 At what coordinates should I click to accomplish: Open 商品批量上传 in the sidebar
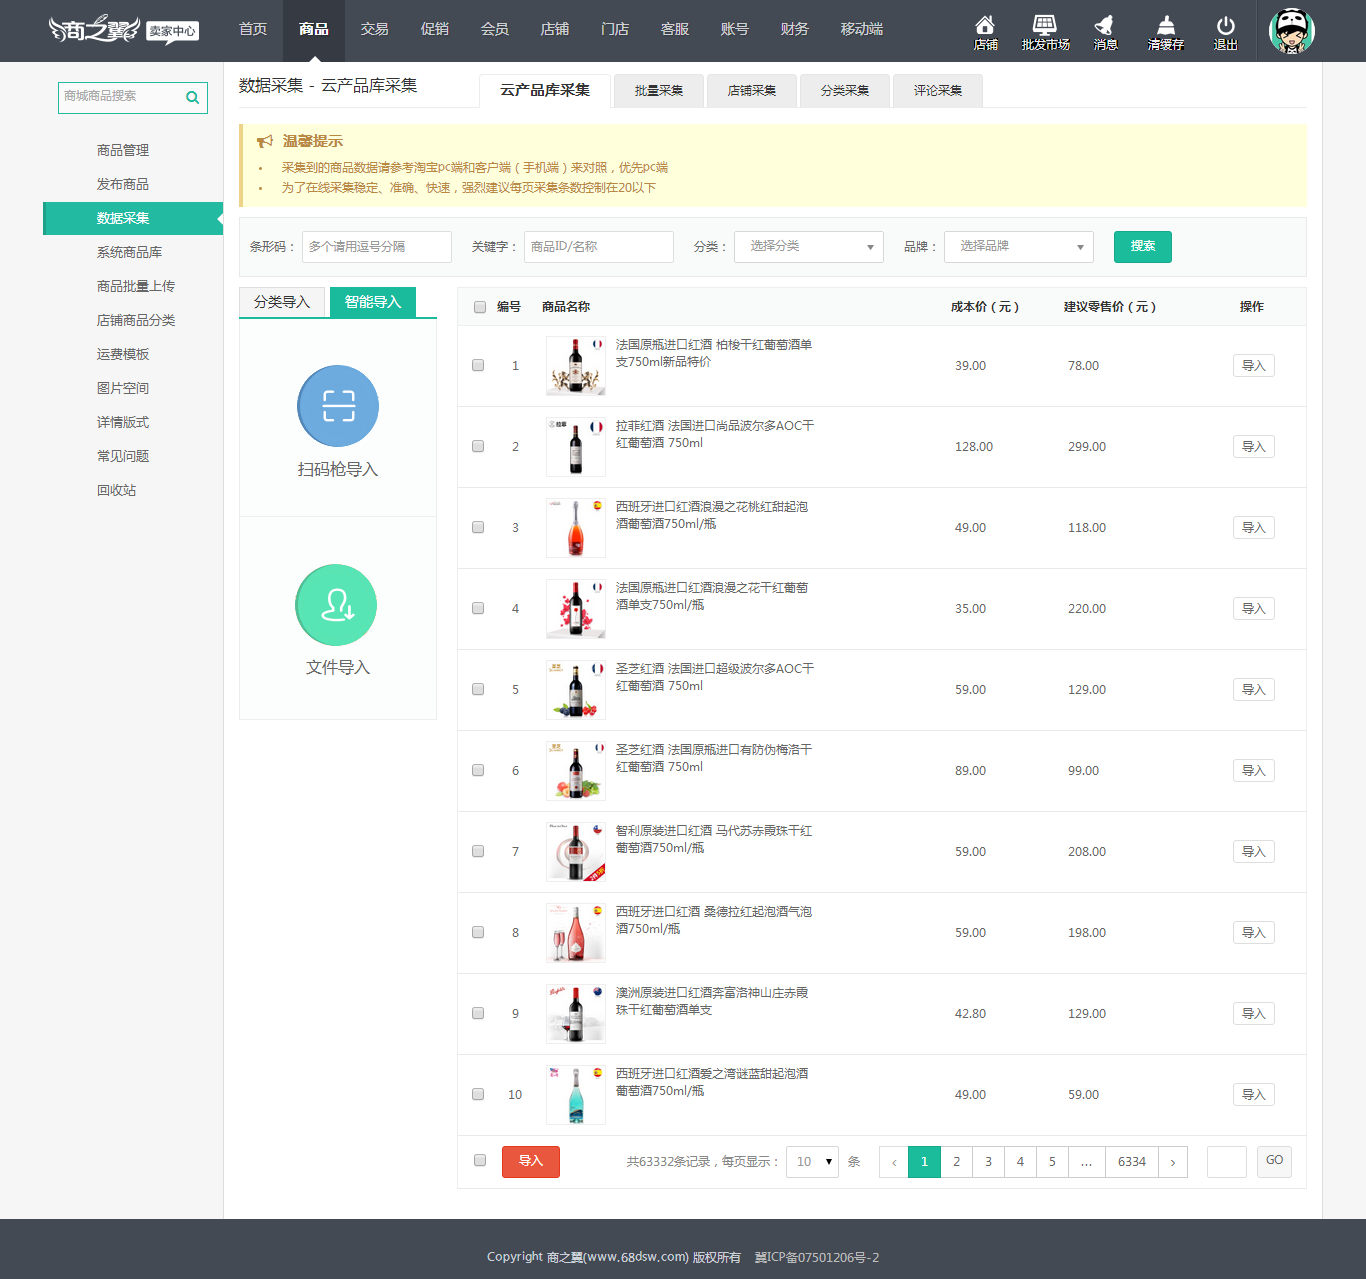135,286
